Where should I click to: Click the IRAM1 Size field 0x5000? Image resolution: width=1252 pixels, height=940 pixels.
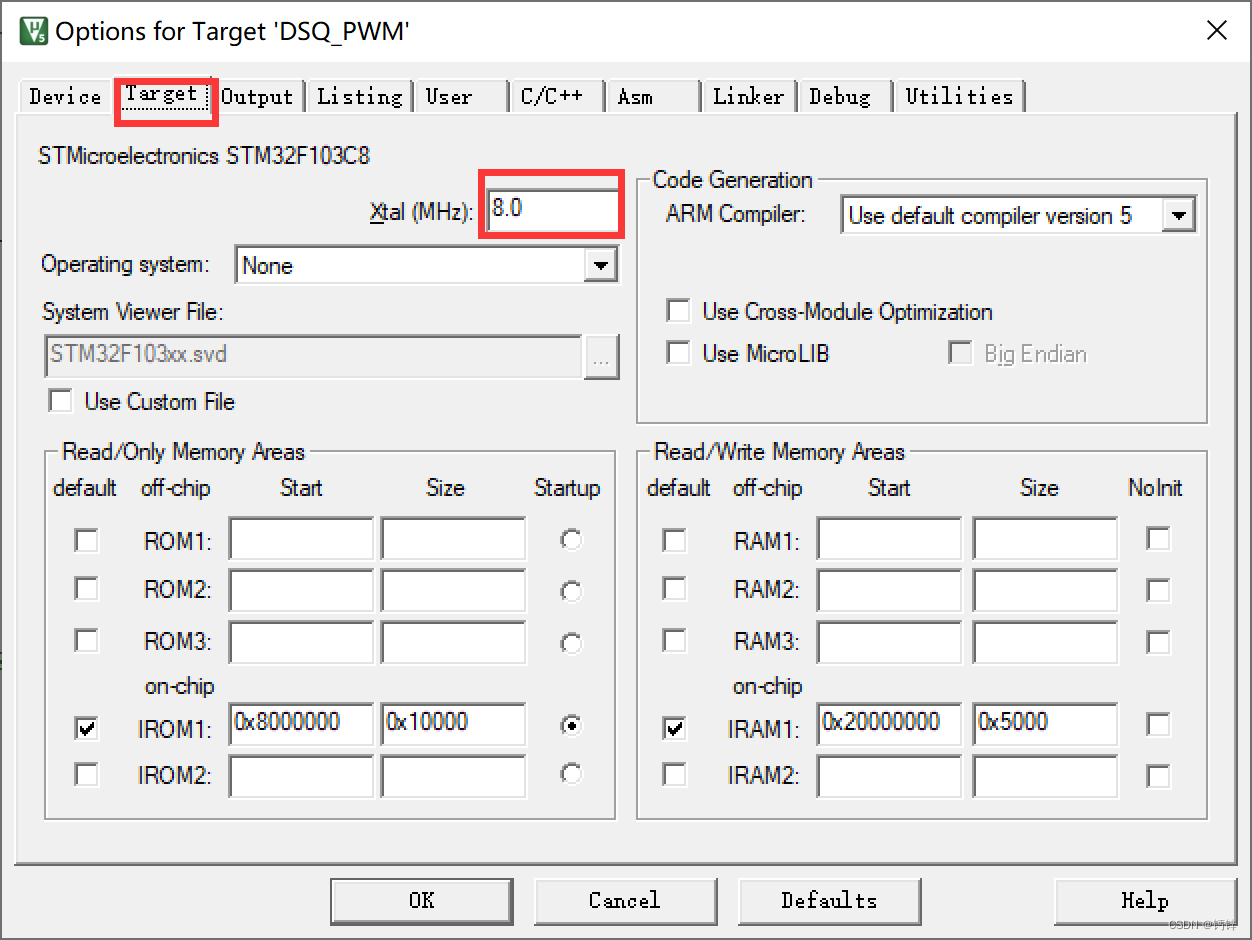1045,725
